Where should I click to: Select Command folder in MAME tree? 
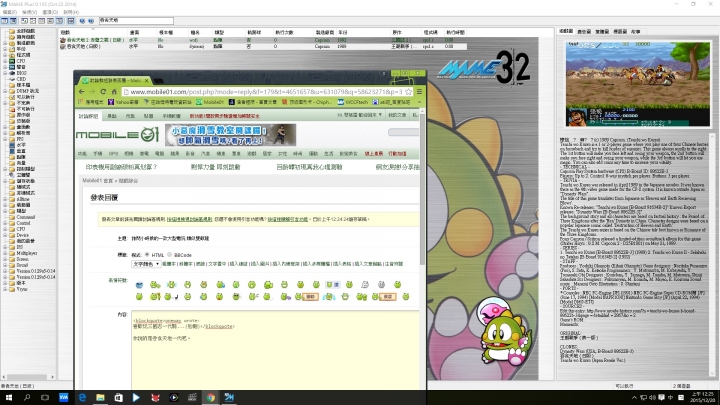point(25,217)
